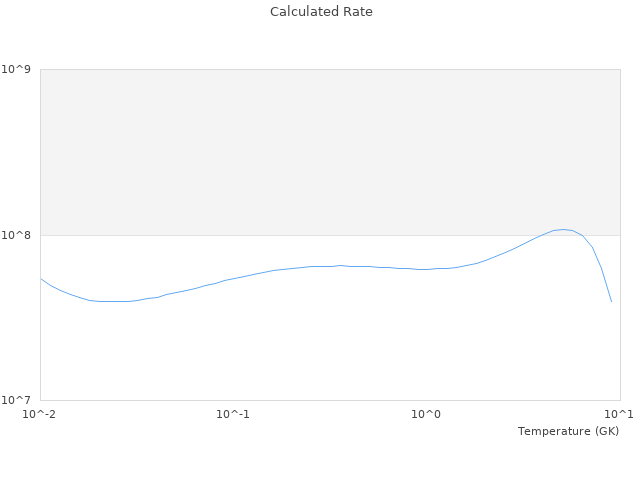Click the 10^8 y-axis tick label

click(x=17, y=235)
